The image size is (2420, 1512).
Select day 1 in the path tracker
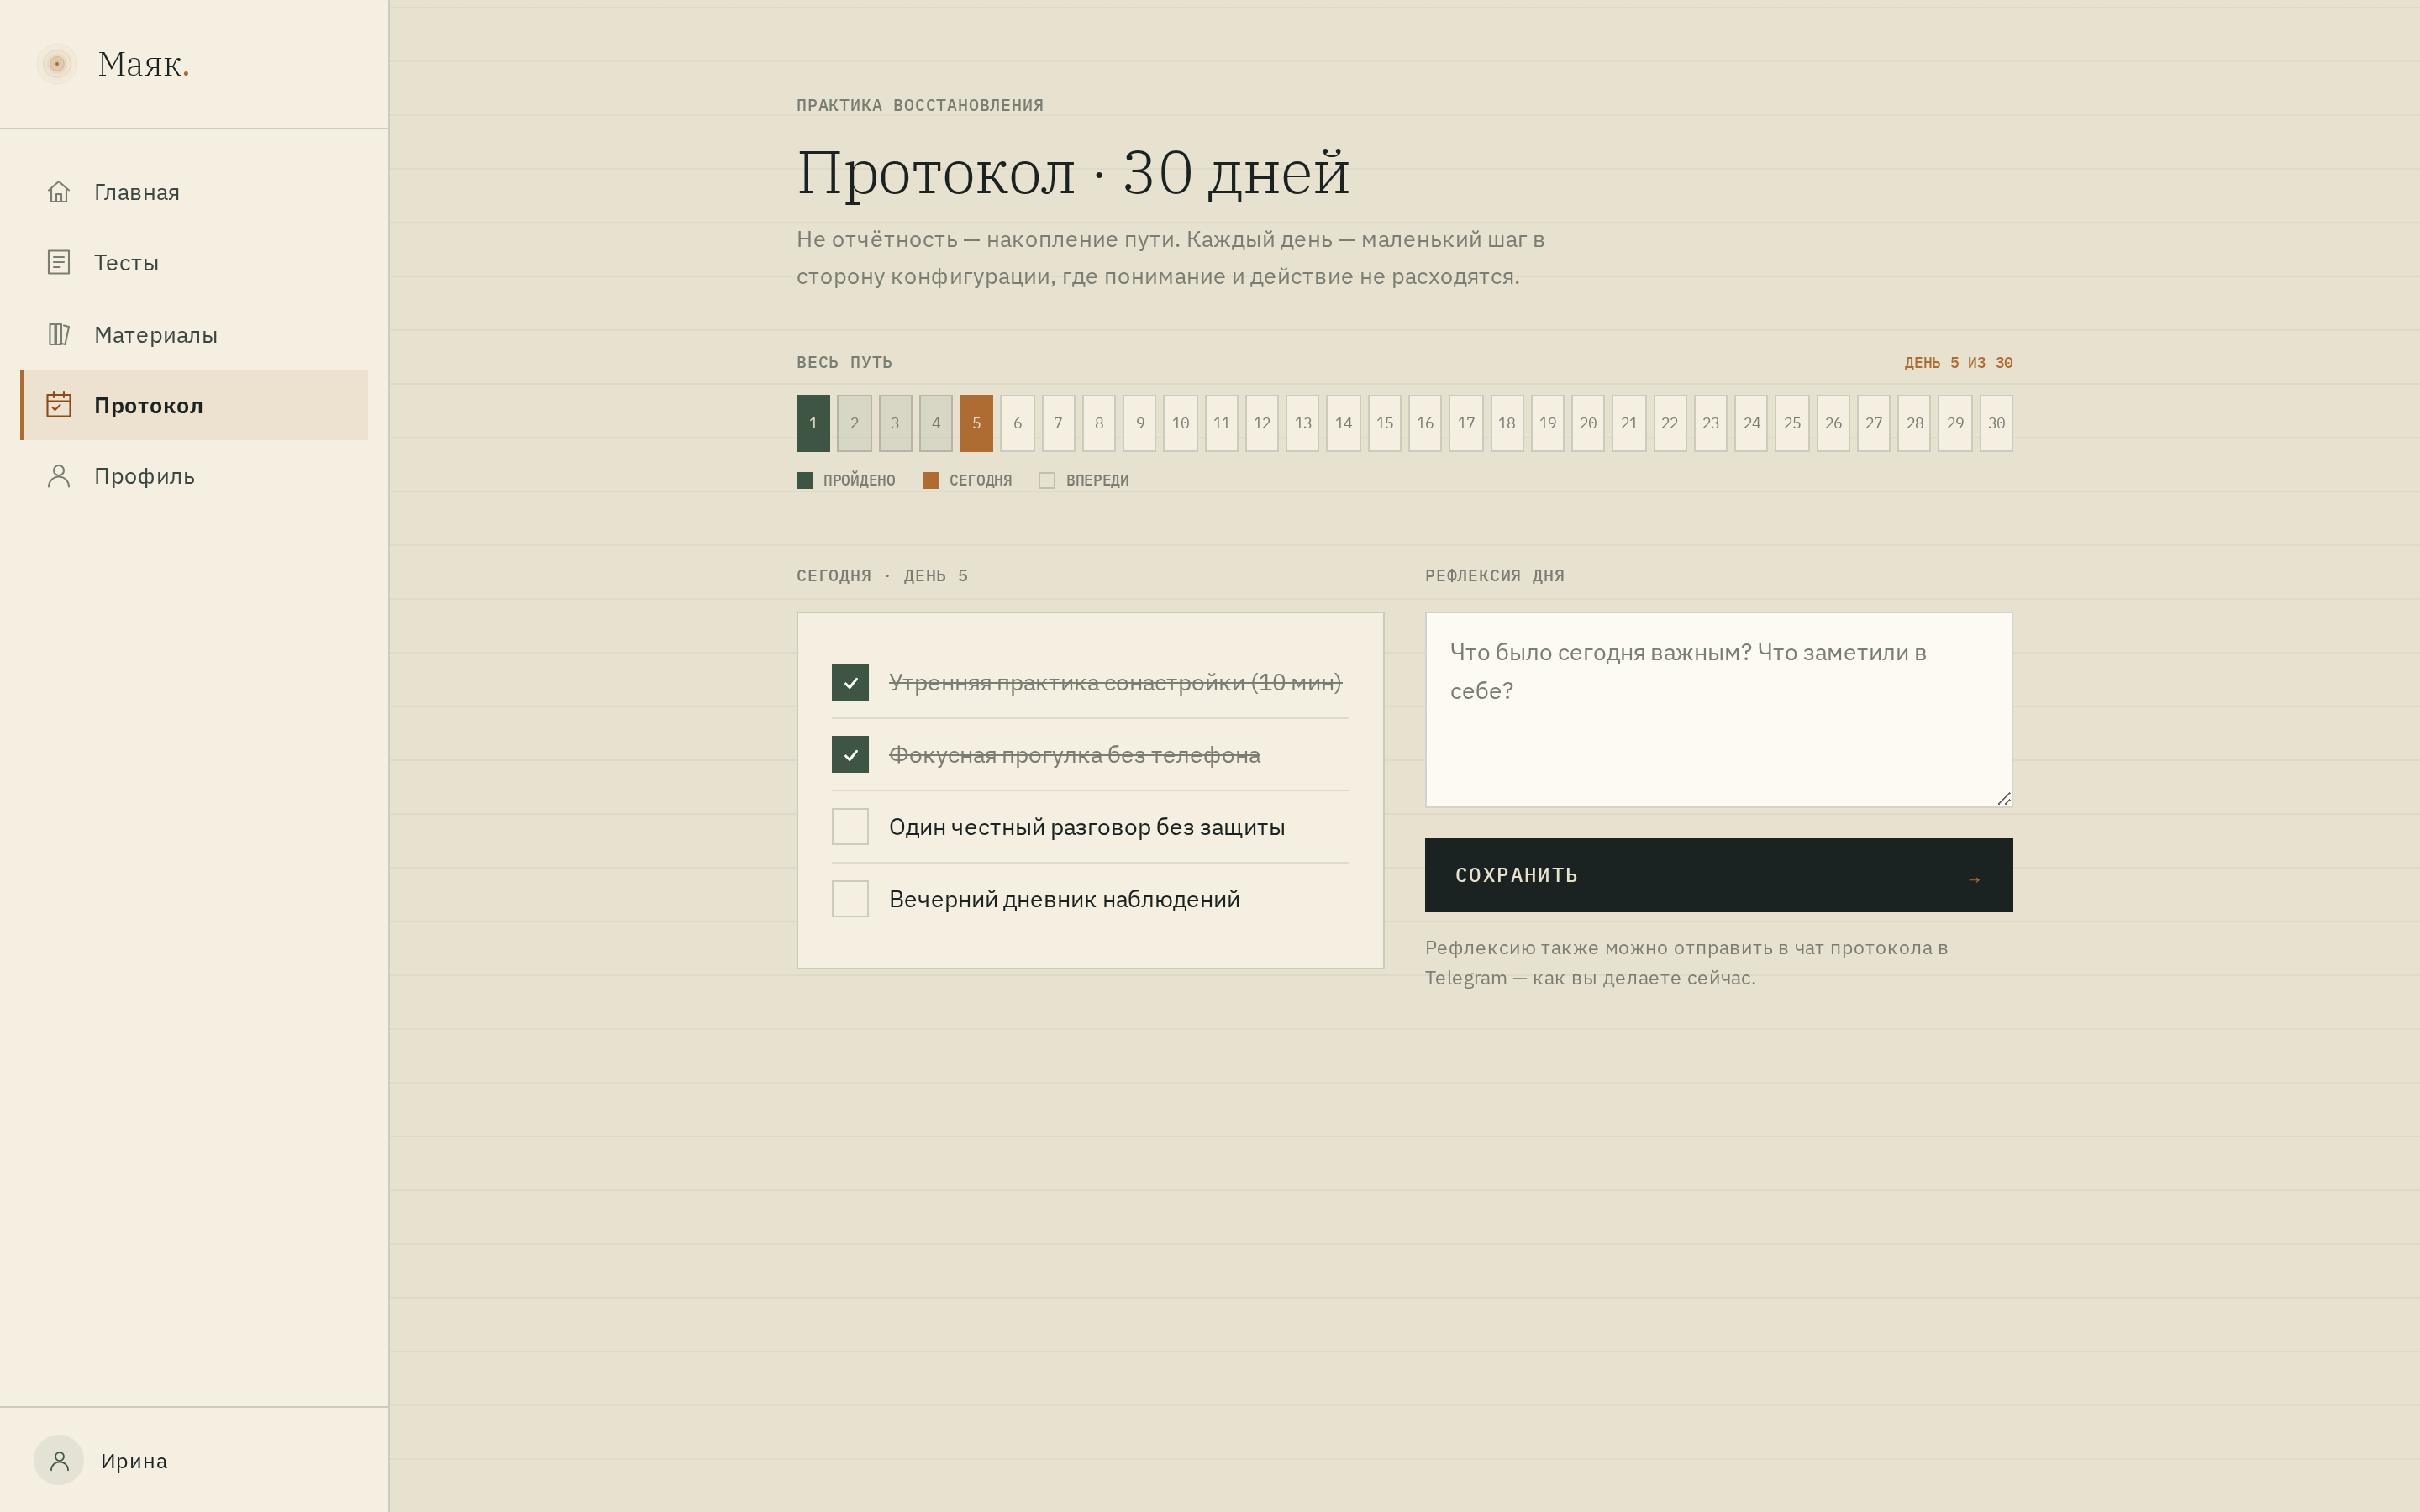813,423
